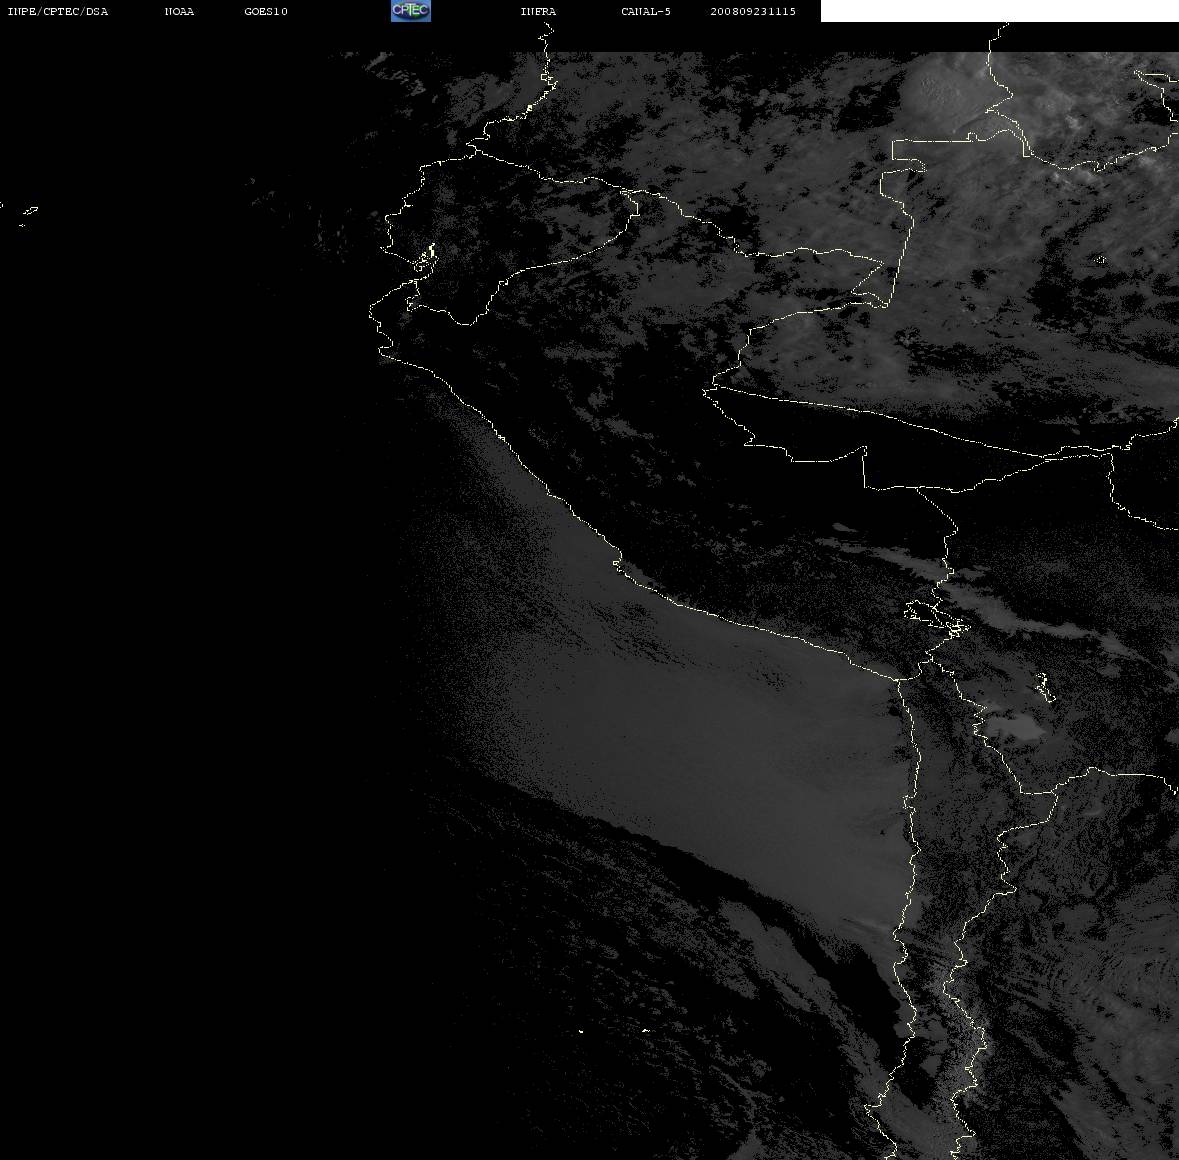The image size is (1179, 1160).
Task: Click the CPTEC logo in the header
Action: click(x=411, y=11)
